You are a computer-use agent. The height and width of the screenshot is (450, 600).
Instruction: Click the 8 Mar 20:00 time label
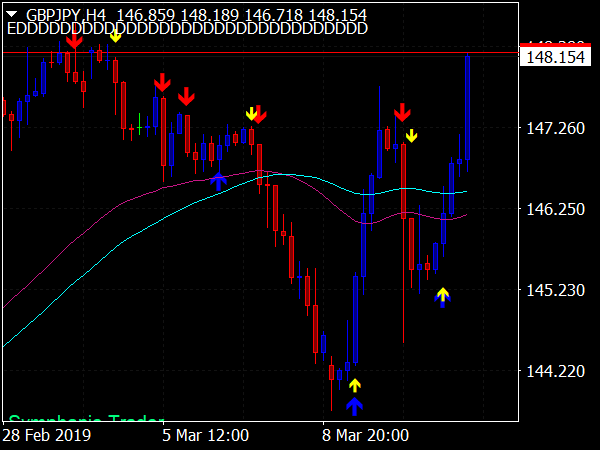pos(365,435)
